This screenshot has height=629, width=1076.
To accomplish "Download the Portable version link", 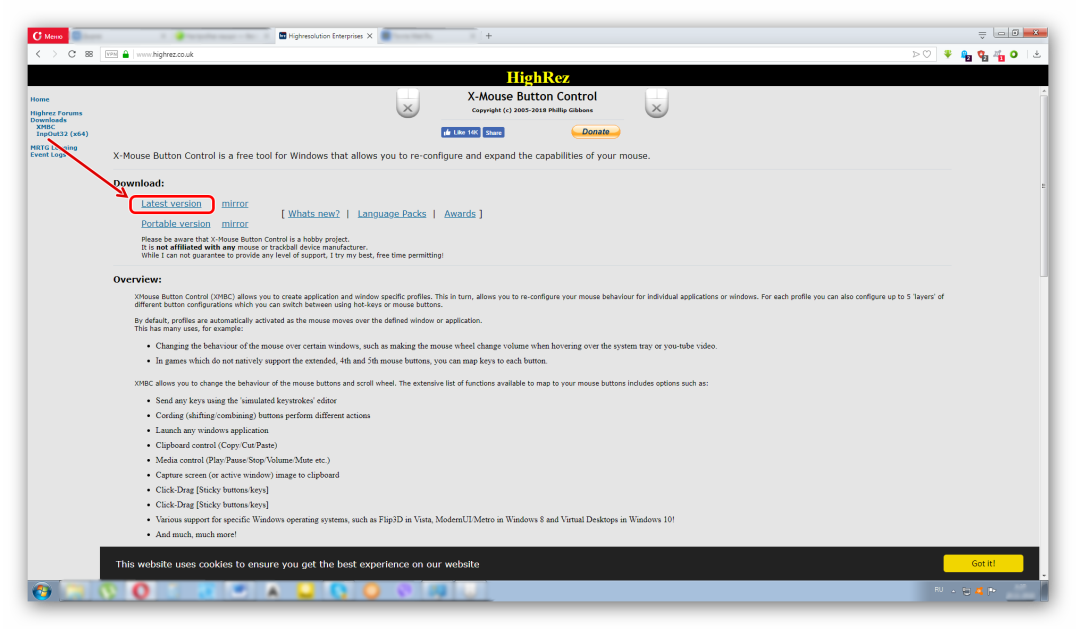I will pos(176,224).
